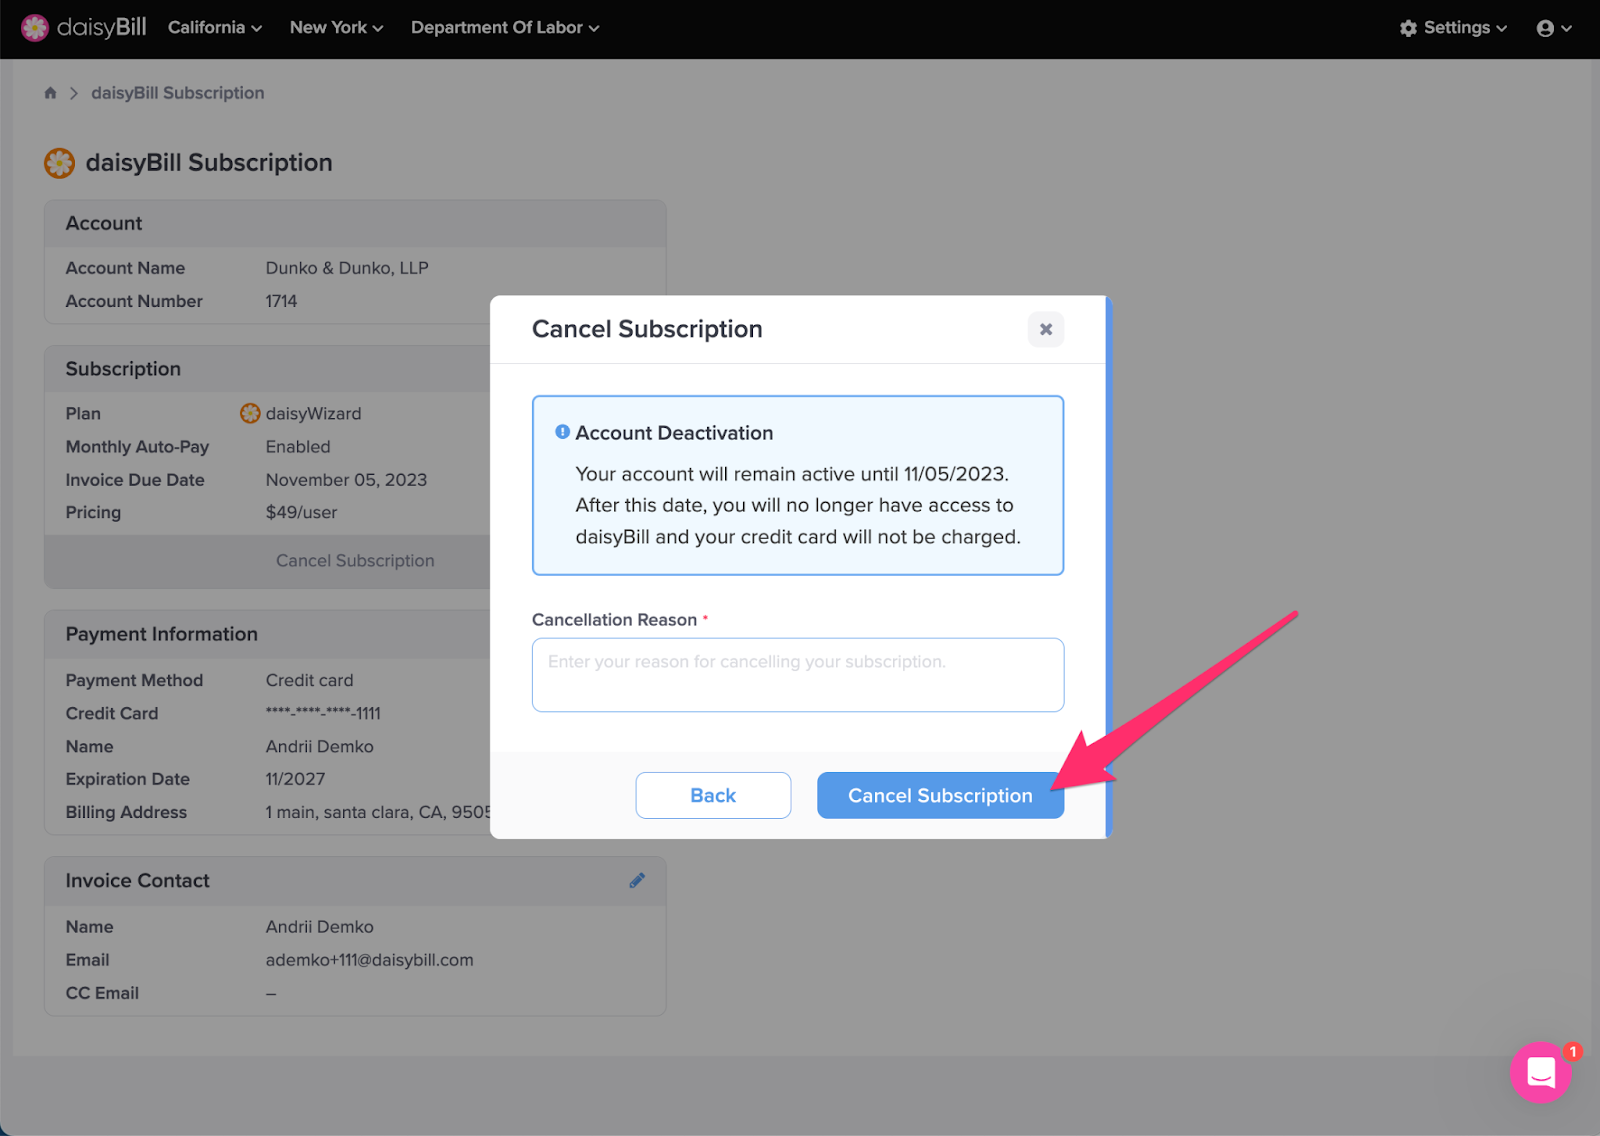This screenshot has width=1600, height=1136.
Task: Click the Credit card payment method value
Action: tap(310, 680)
